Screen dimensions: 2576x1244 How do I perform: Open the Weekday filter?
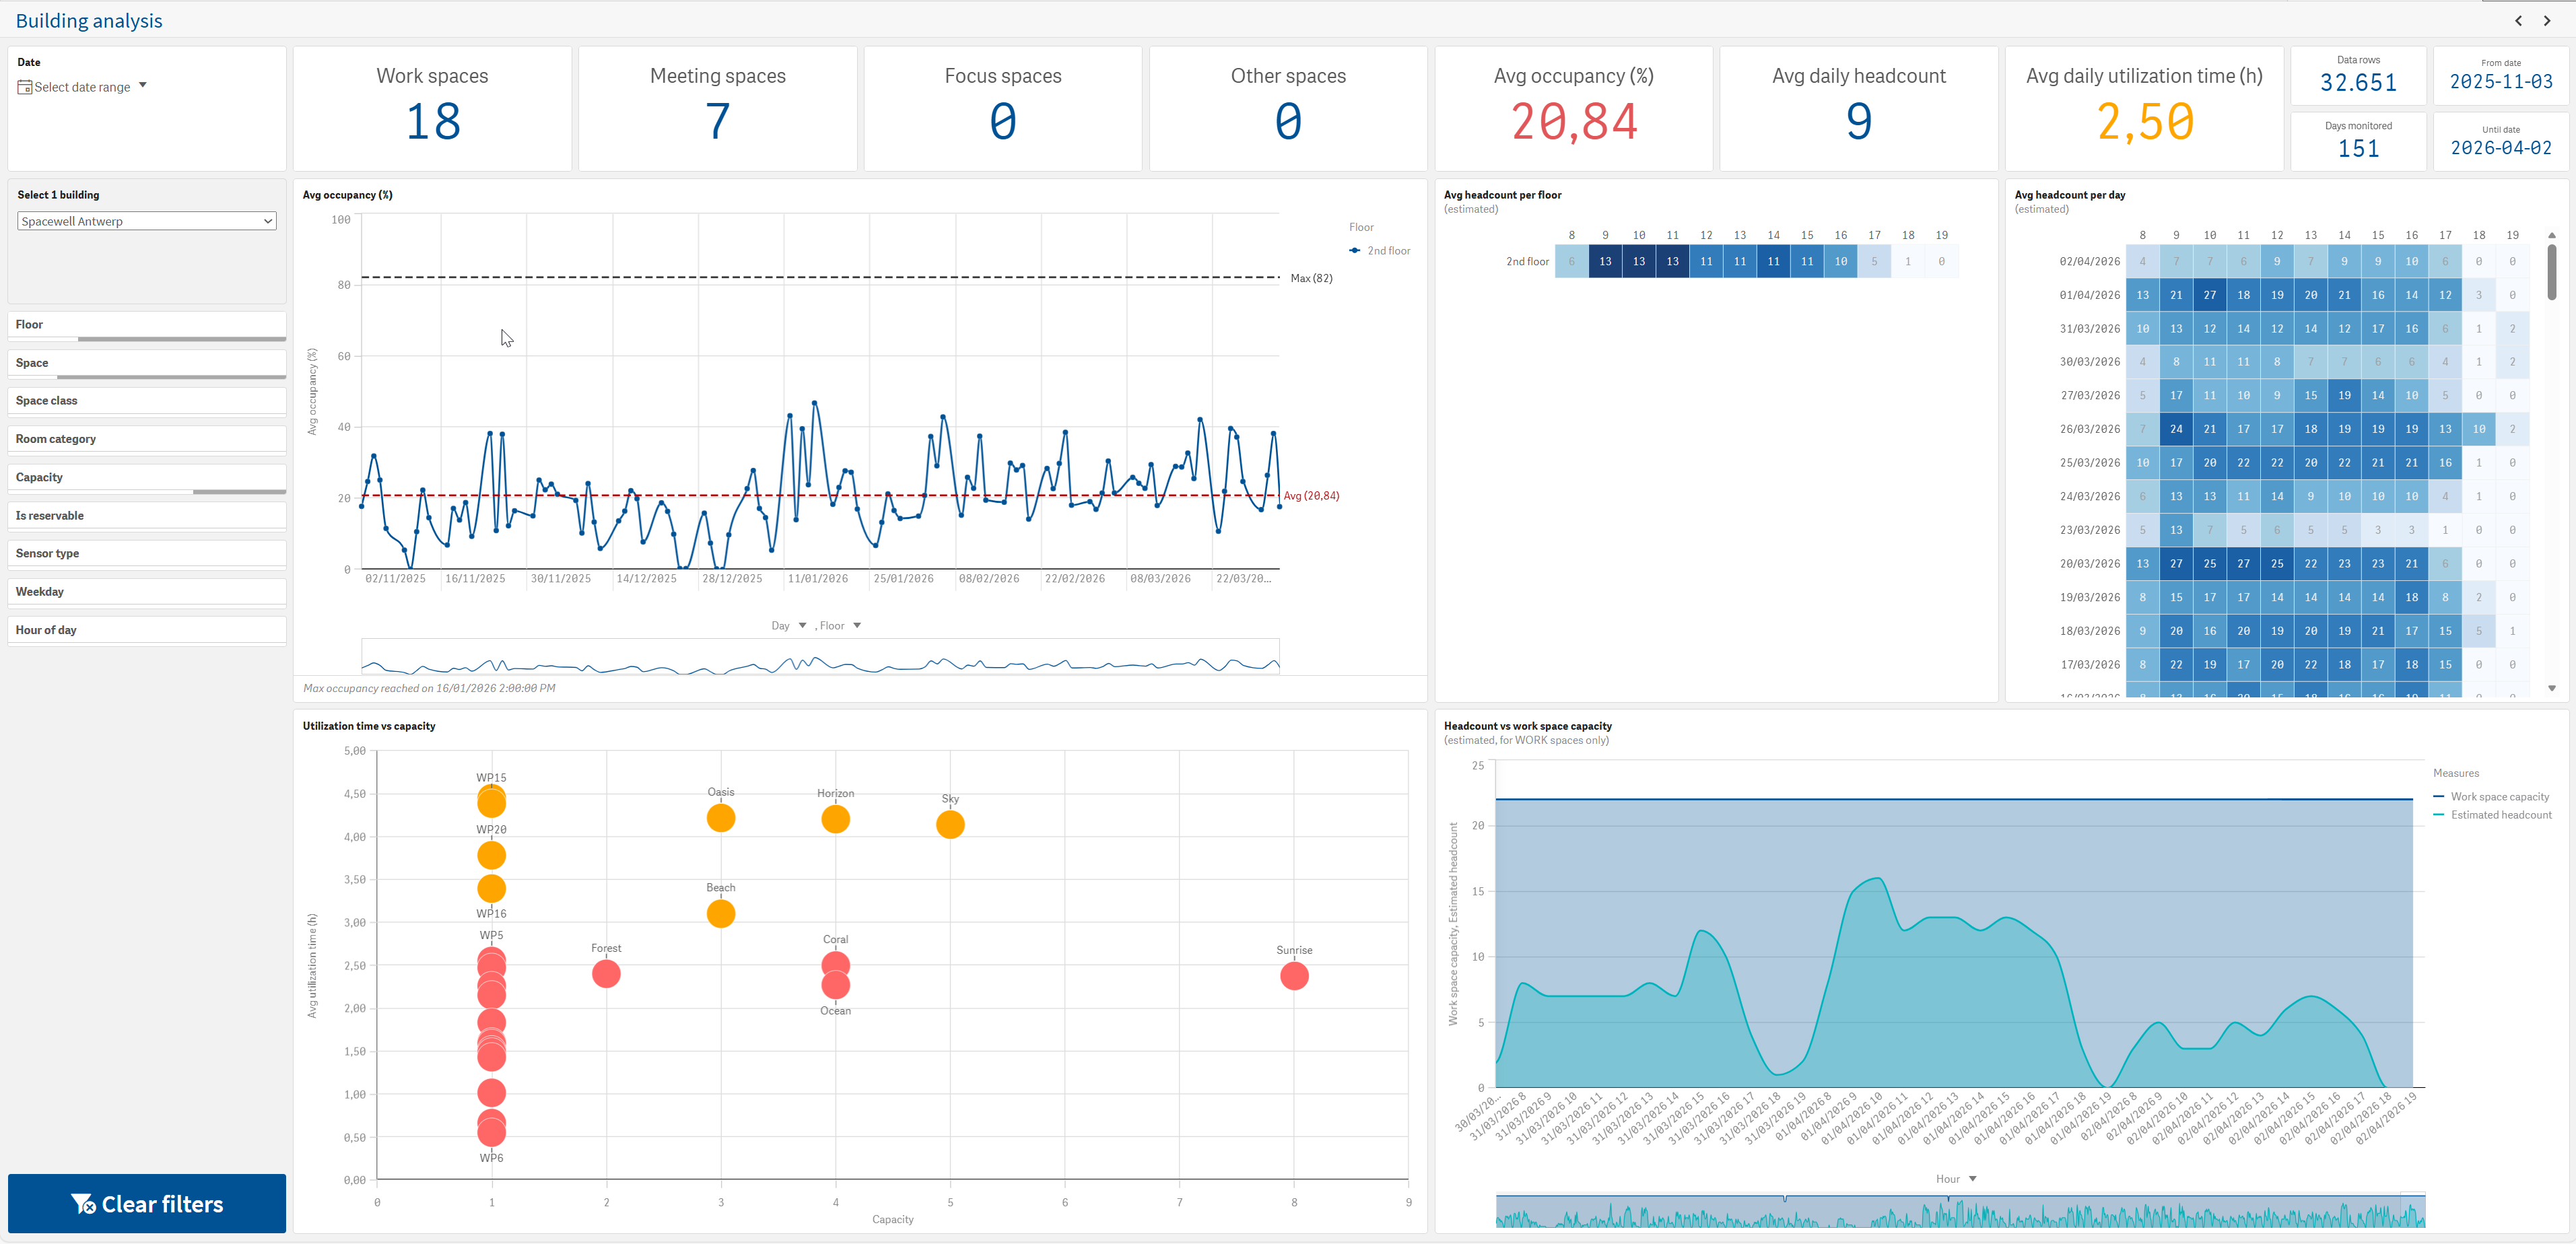click(x=147, y=592)
